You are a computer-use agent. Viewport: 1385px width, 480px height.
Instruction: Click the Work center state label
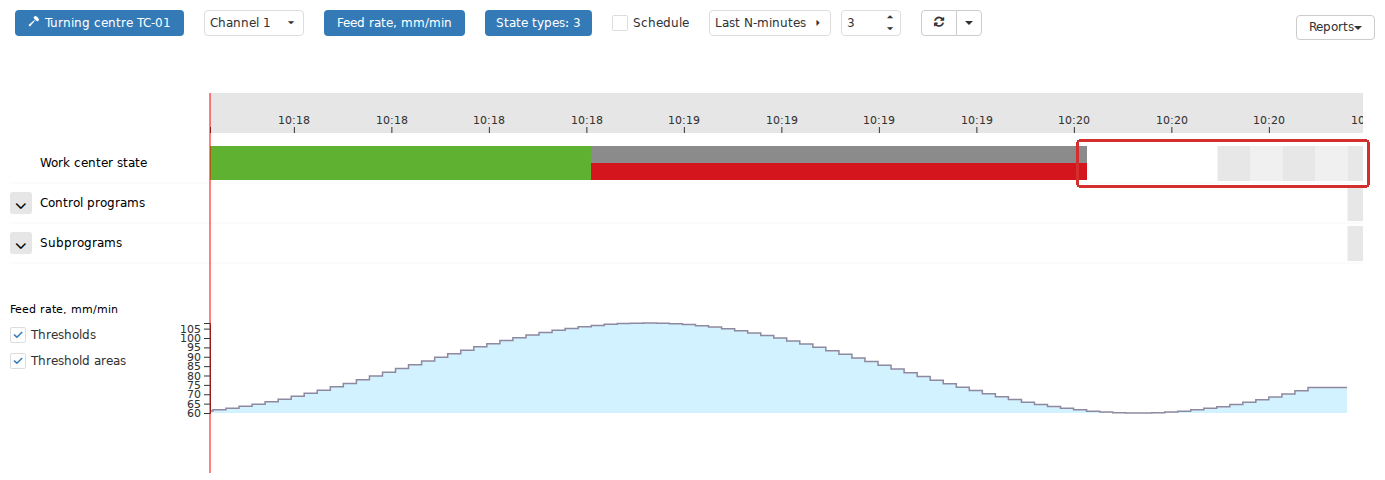pos(94,162)
